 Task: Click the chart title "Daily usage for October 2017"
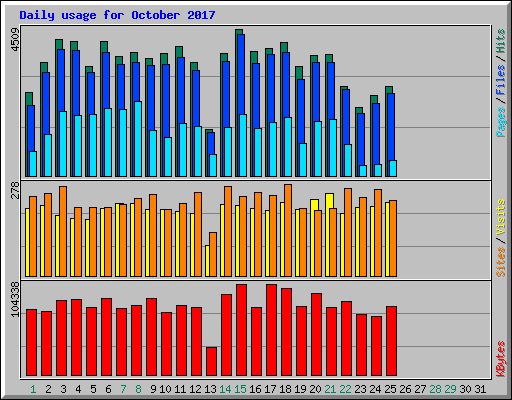point(117,15)
